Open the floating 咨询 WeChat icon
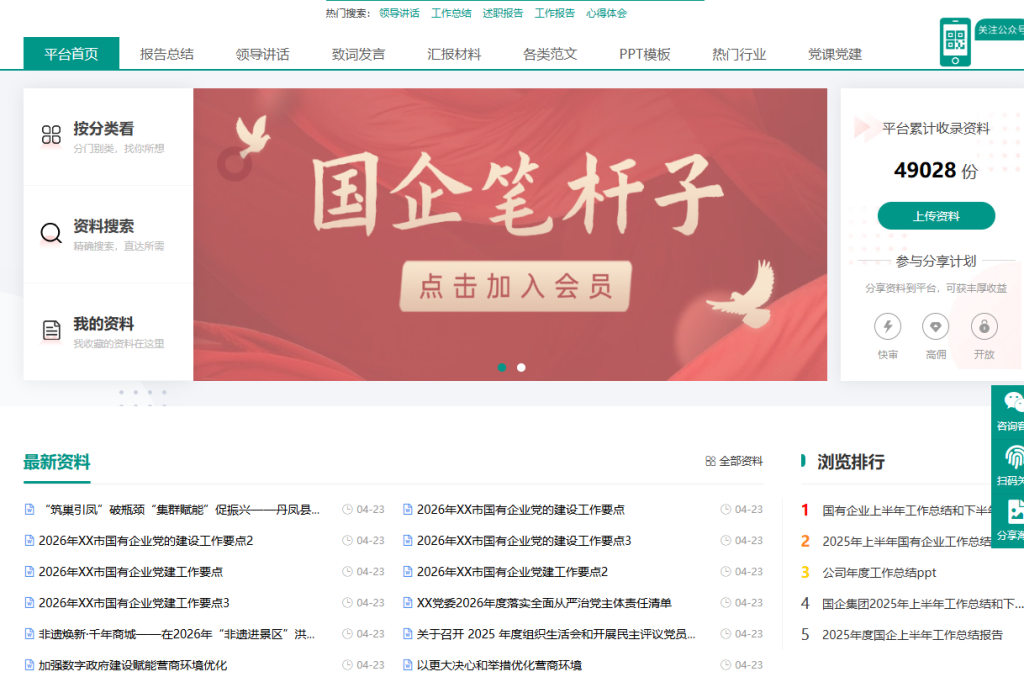 1012,403
